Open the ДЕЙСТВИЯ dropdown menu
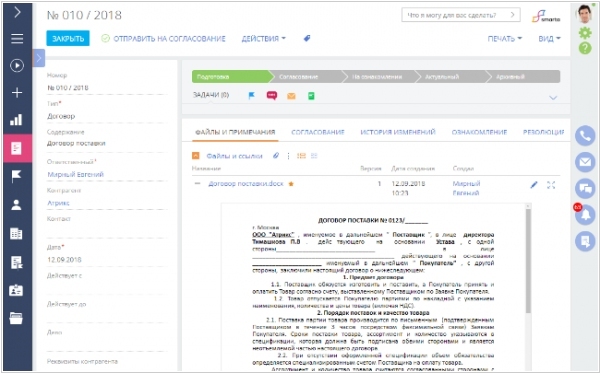Image resolution: width=600 pixels, height=373 pixels. [264, 39]
